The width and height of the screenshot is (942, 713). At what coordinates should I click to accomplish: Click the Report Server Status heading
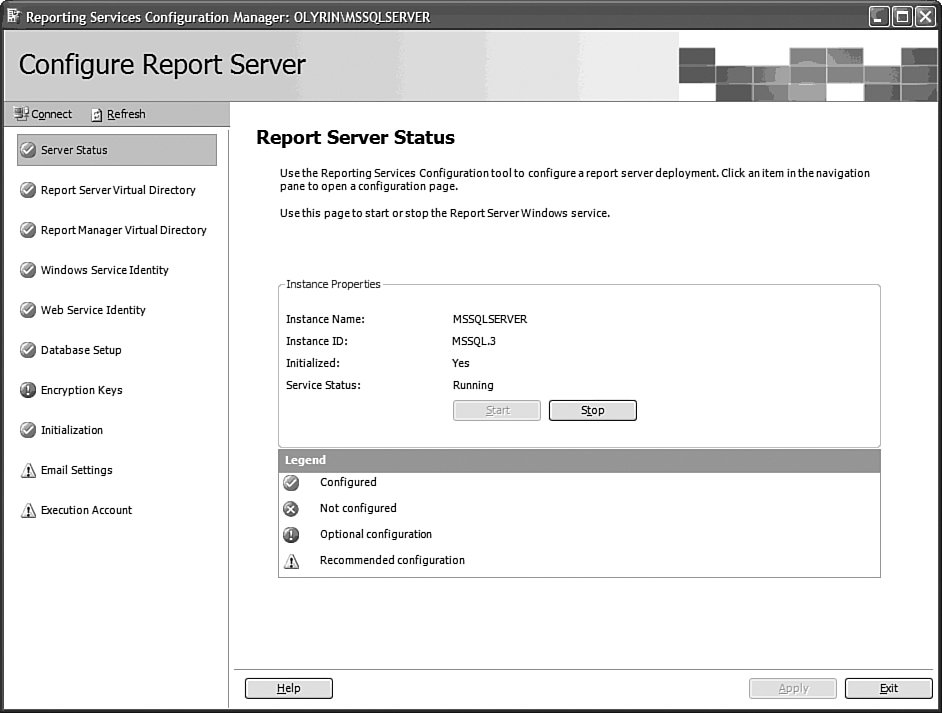[x=355, y=137]
